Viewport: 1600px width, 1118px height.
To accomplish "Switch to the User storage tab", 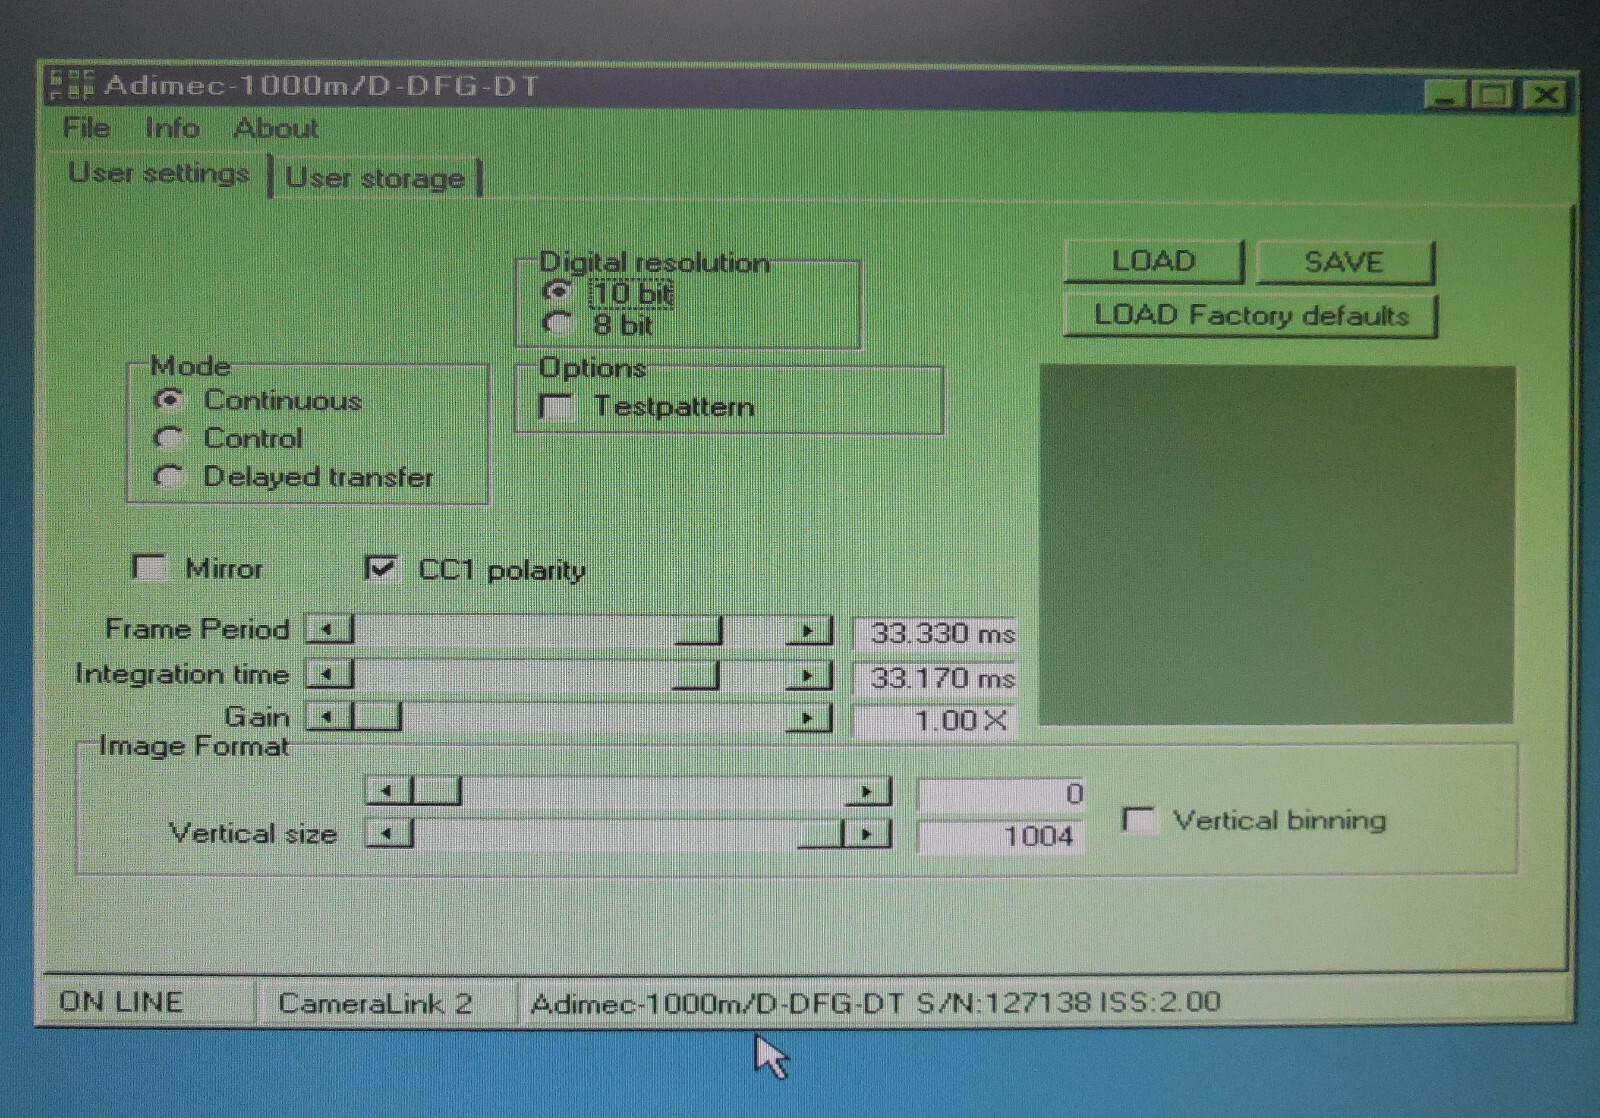I will (x=375, y=178).
